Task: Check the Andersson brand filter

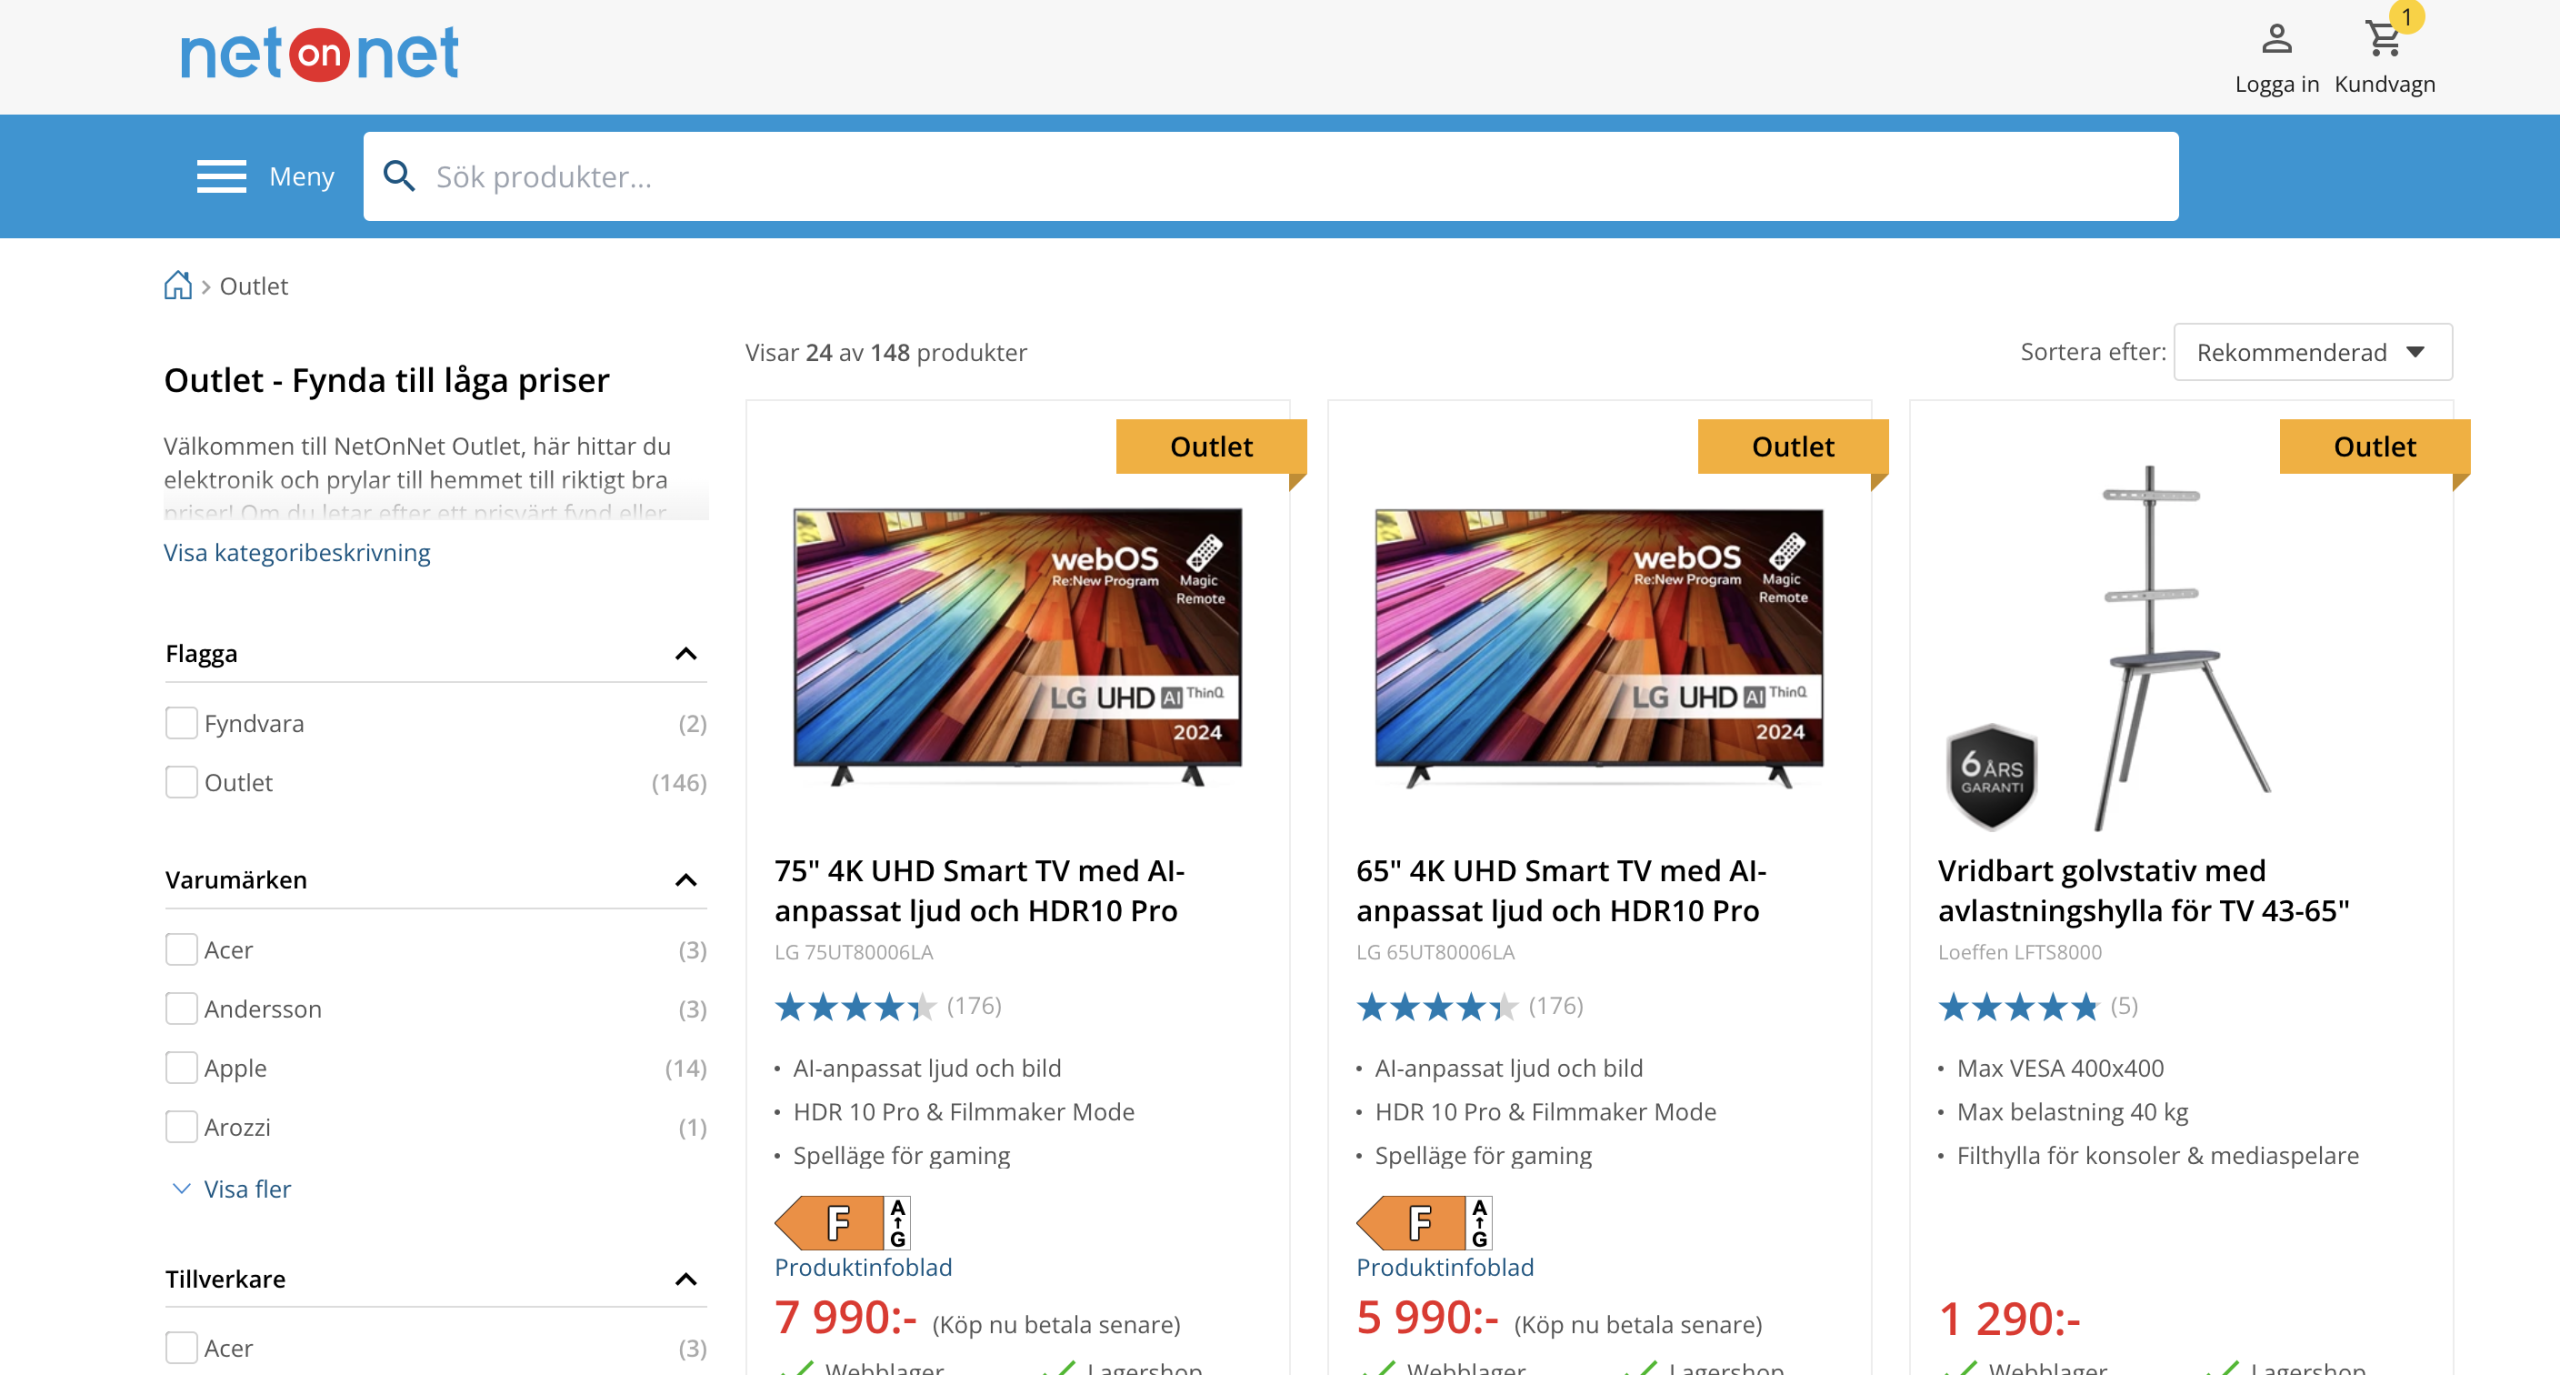Action: 181,1008
